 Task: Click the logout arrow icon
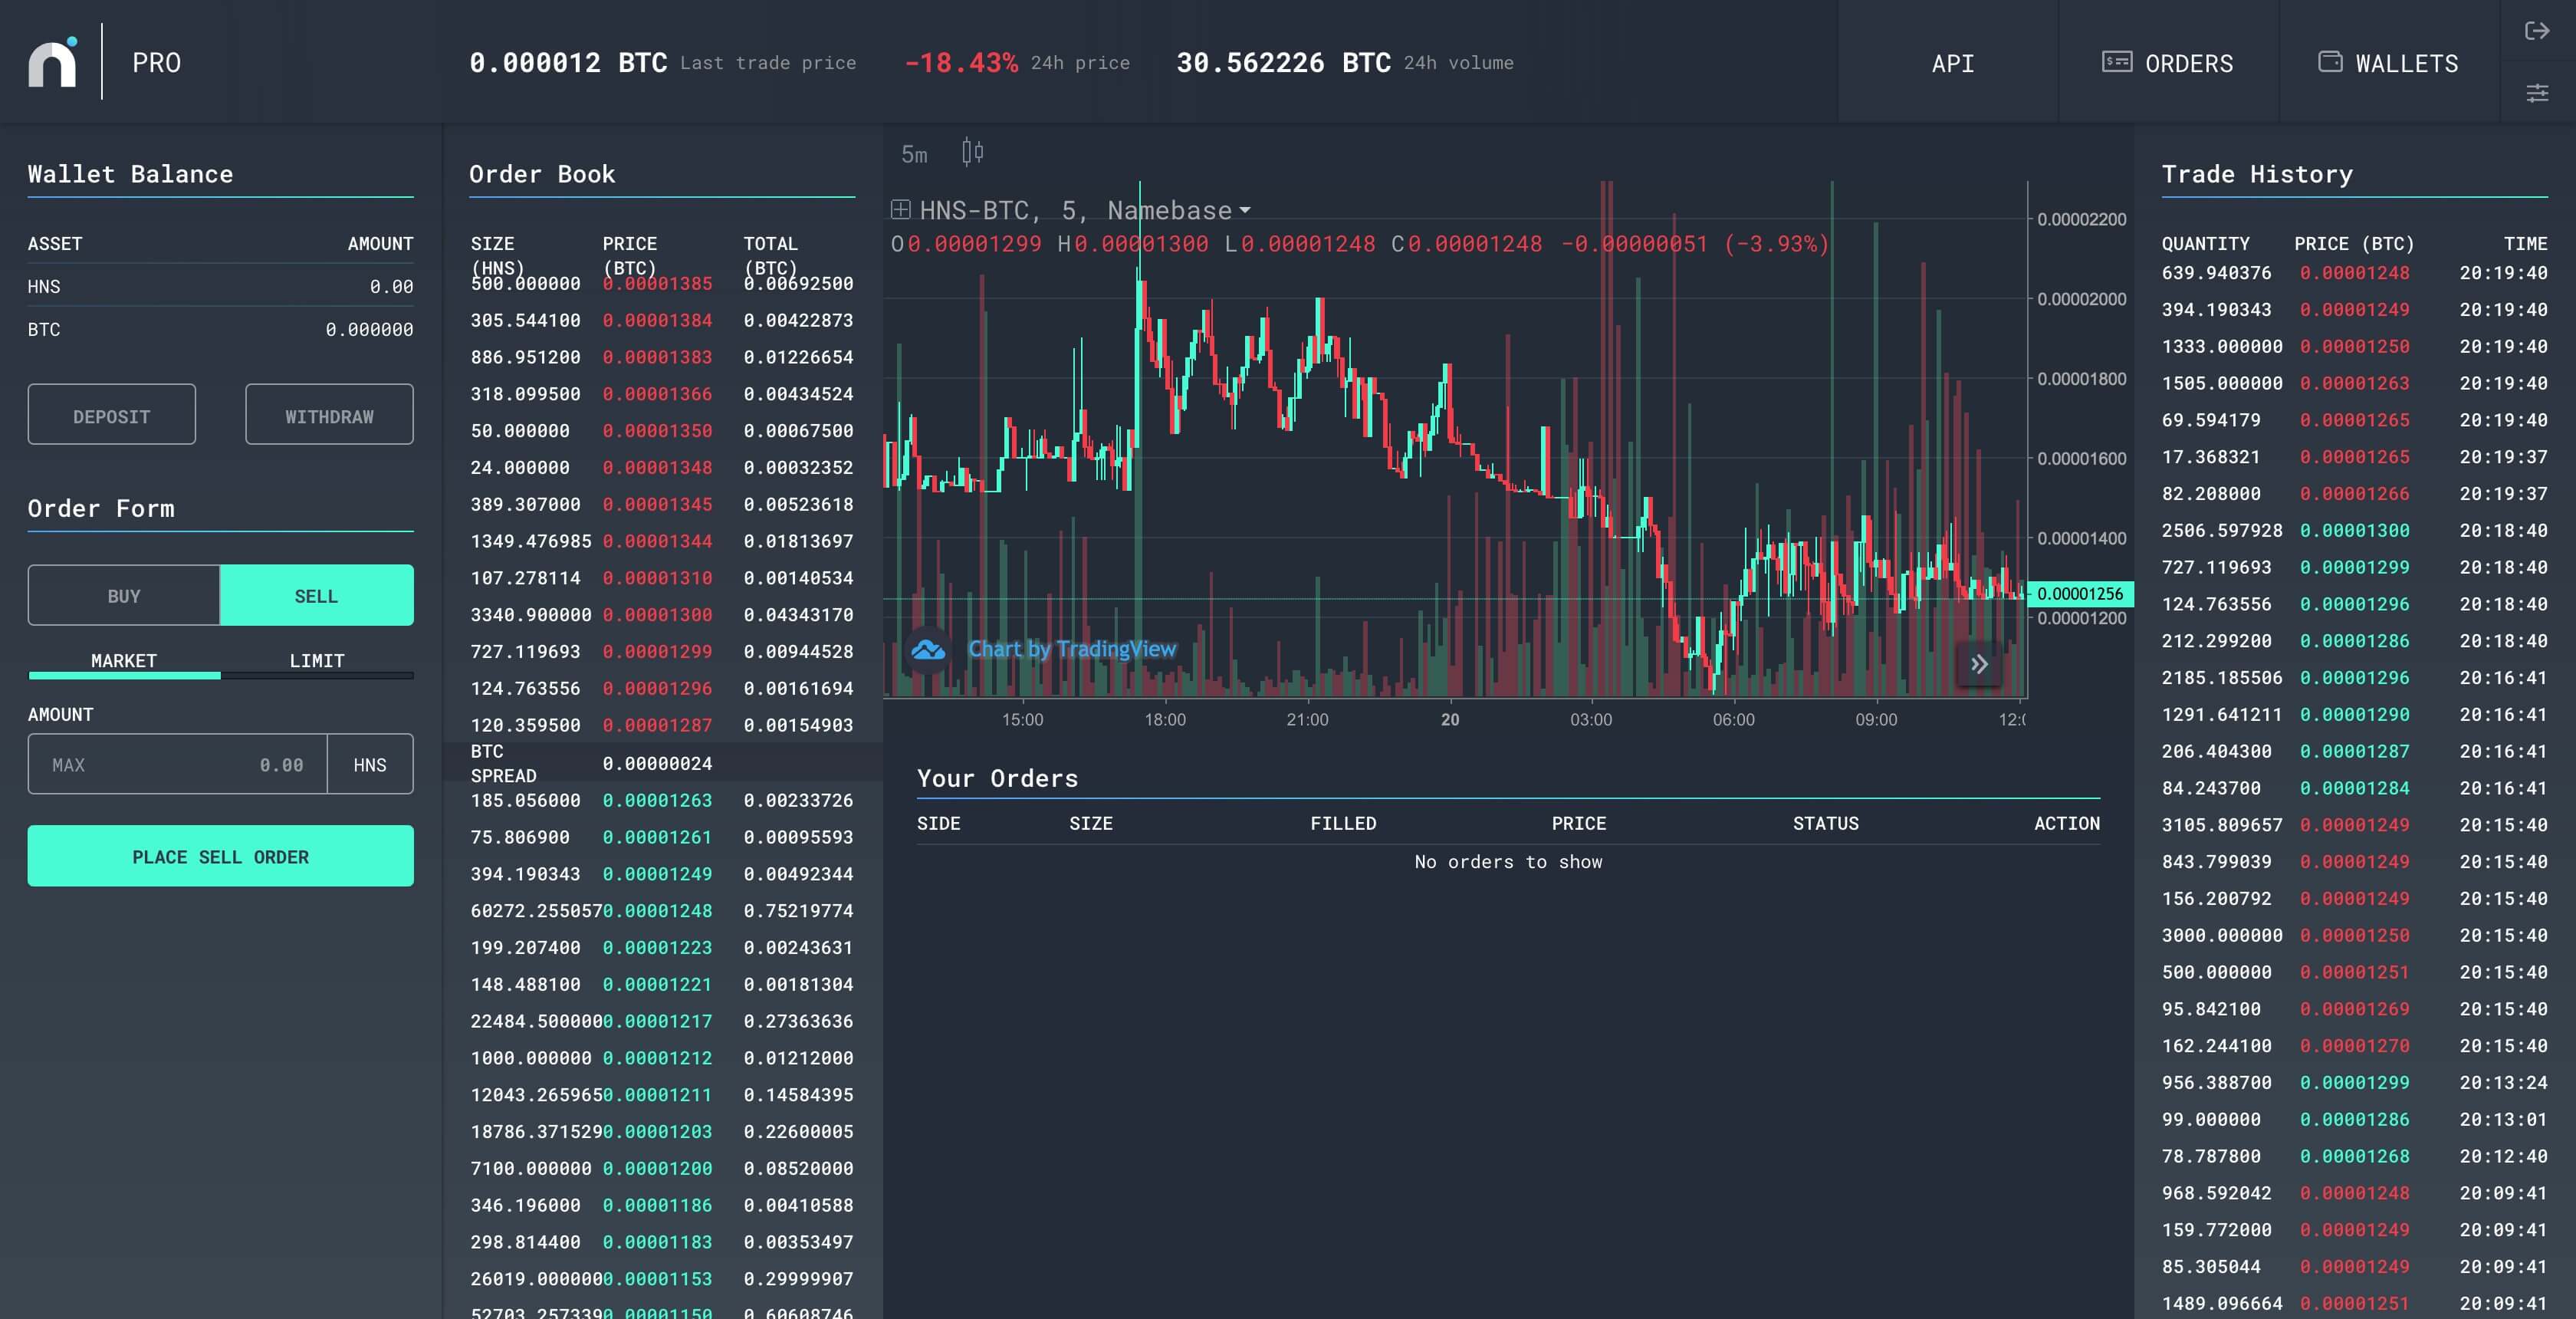[2536, 31]
